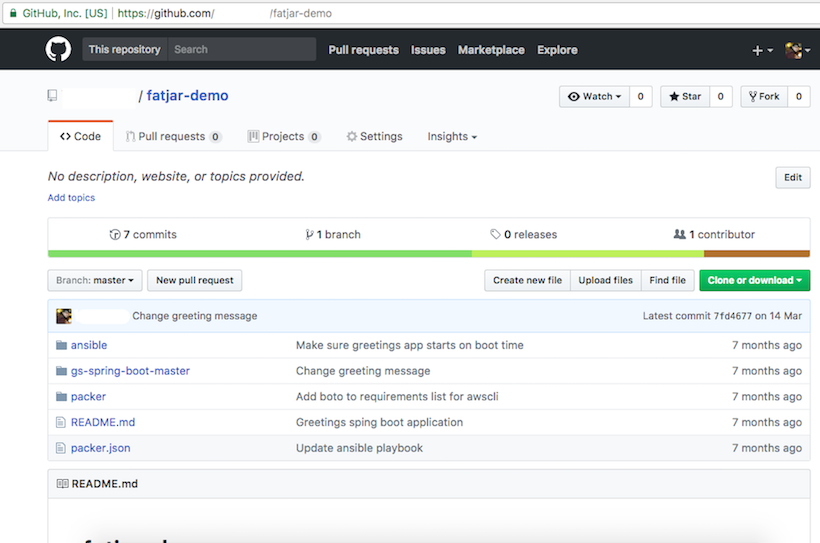This screenshot has width=820, height=543.
Task: Click the forks count next to Fork
Action: (799, 96)
